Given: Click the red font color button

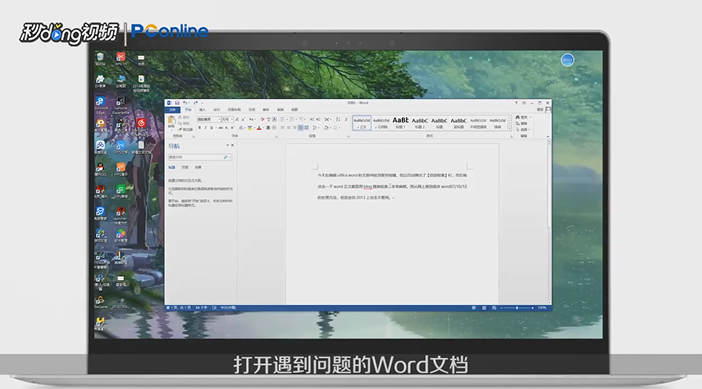Looking at the screenshot, I should click(259, 128).
